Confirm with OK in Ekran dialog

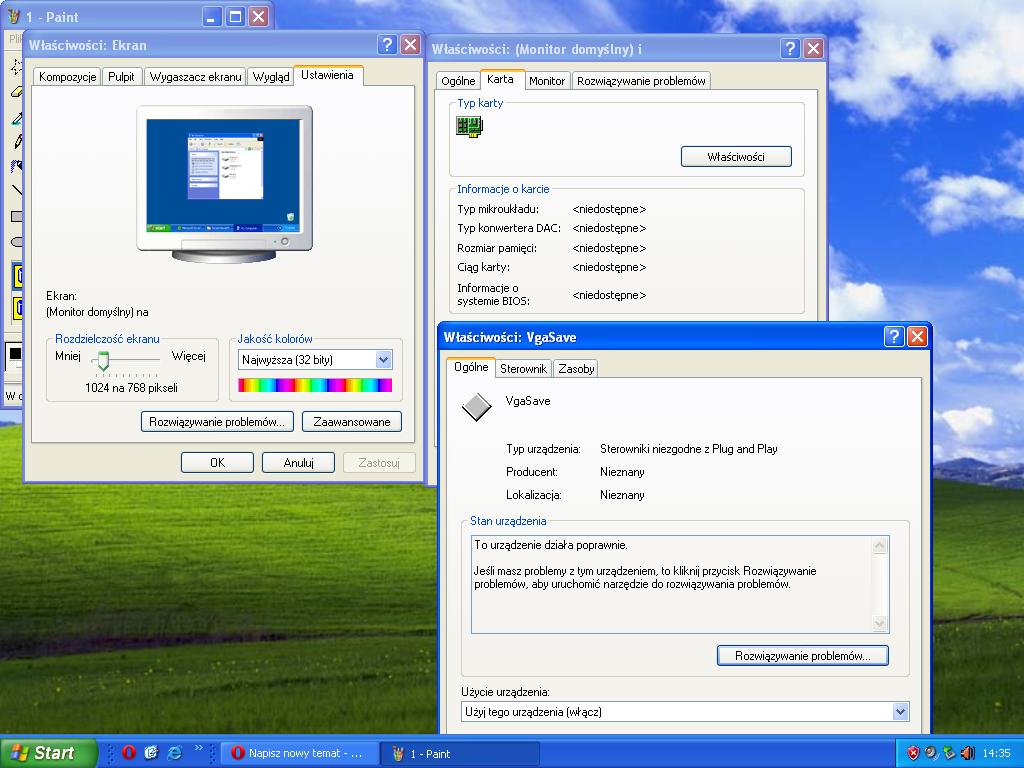217,462
